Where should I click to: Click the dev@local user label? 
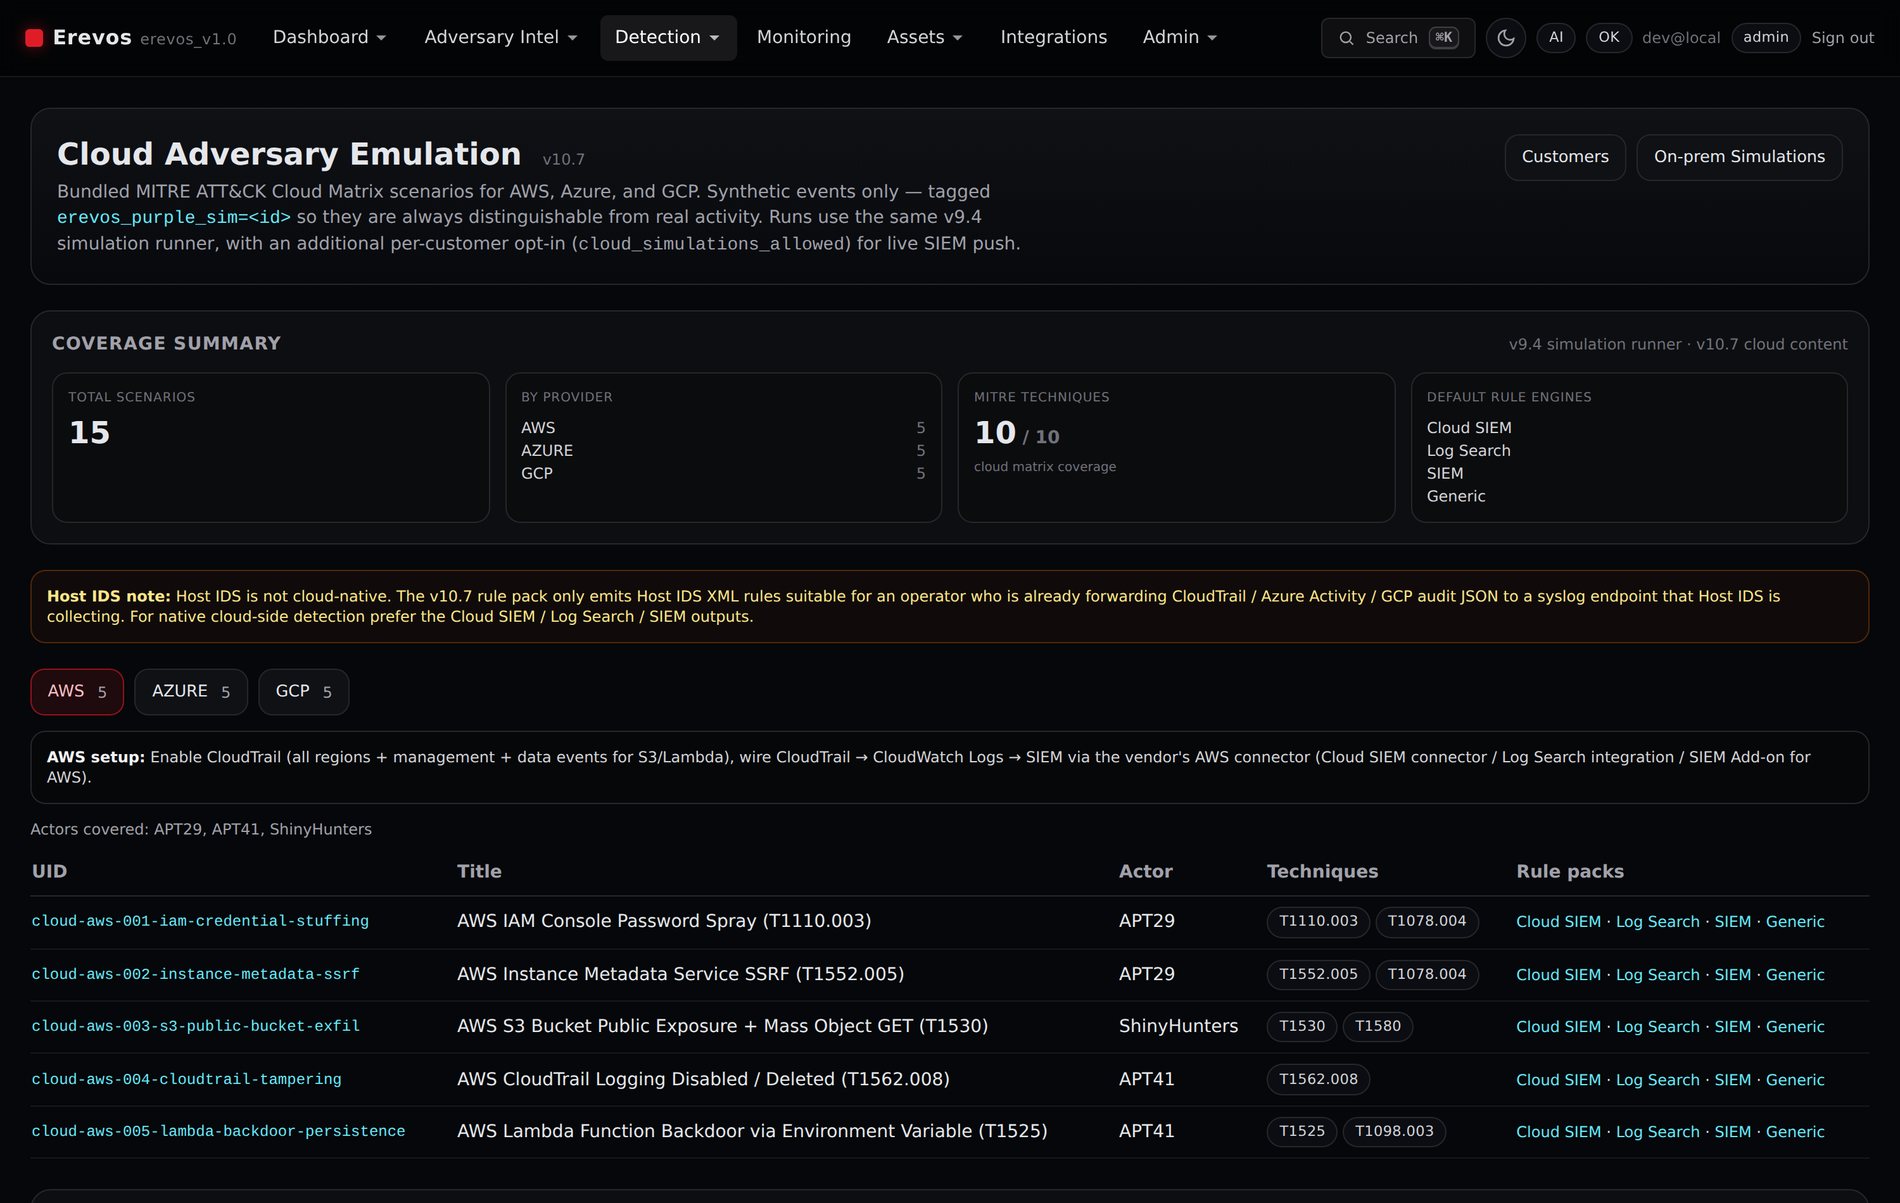coord(1681,38)
